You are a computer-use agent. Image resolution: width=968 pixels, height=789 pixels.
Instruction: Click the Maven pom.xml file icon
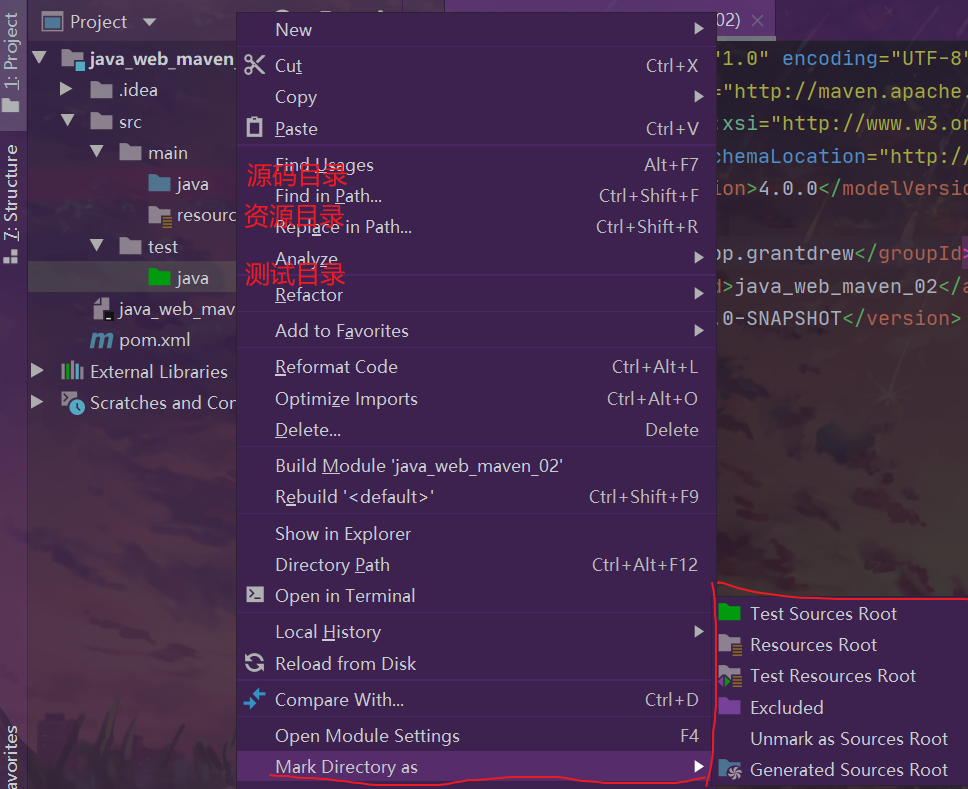pos(101,340)
